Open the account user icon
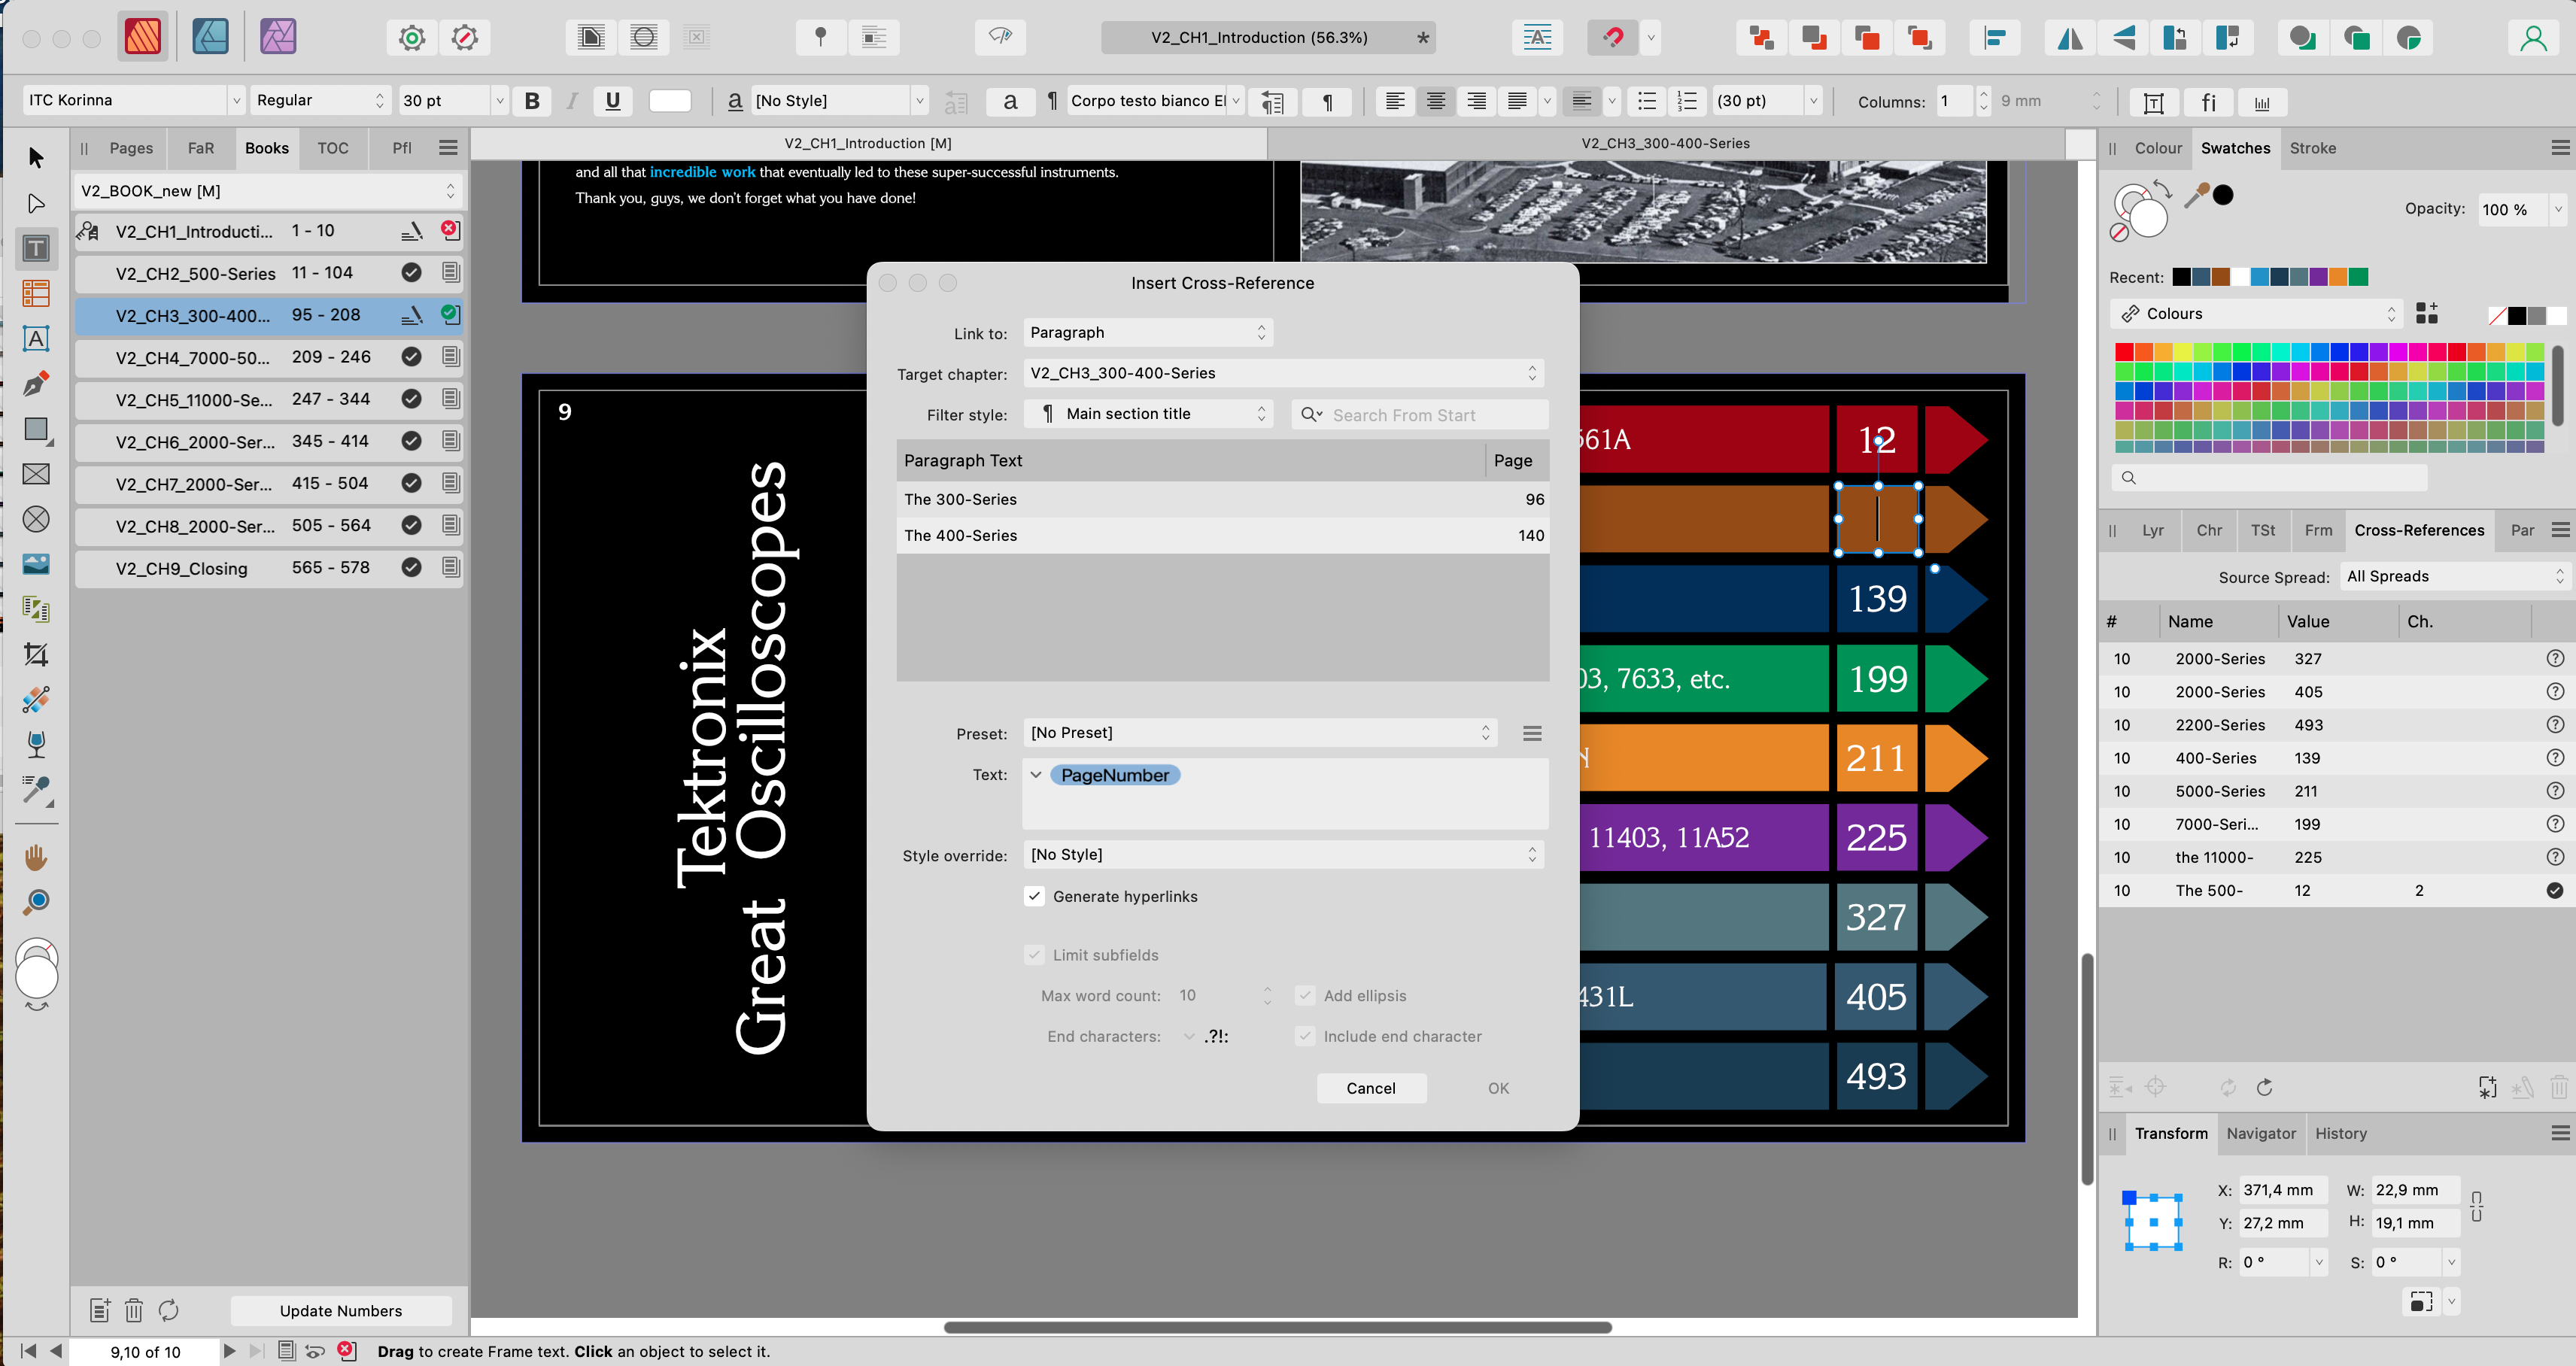 click(x=2533, y=38)
